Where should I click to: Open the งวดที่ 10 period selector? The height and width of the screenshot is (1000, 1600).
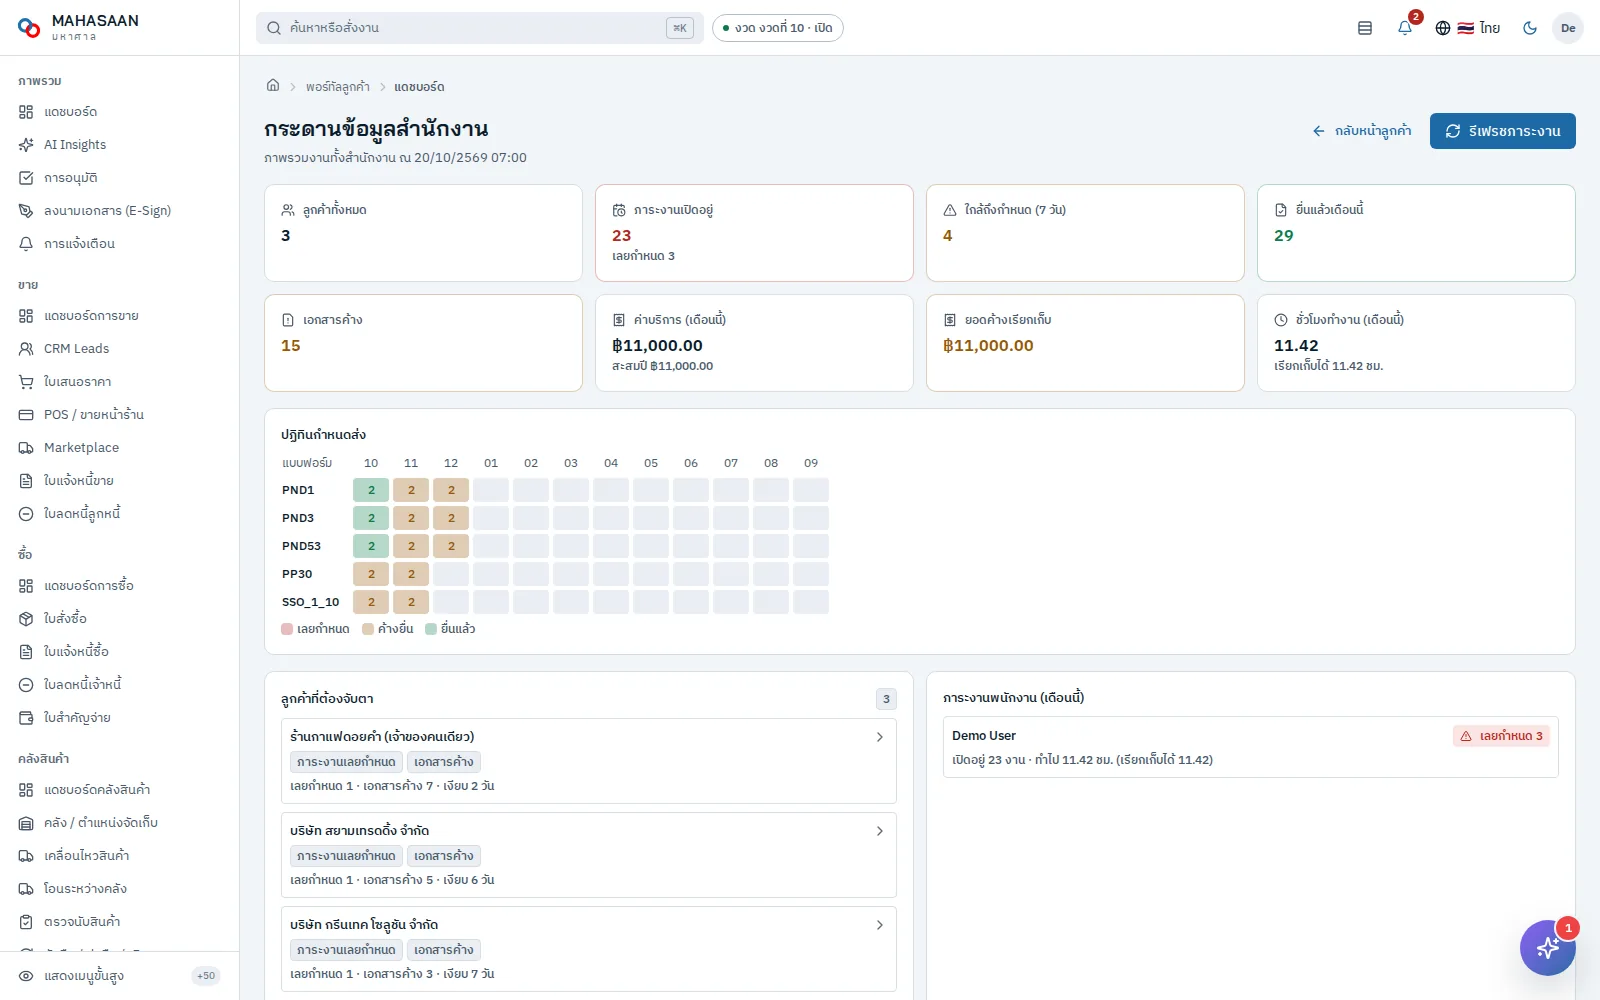tap(777, 28)
